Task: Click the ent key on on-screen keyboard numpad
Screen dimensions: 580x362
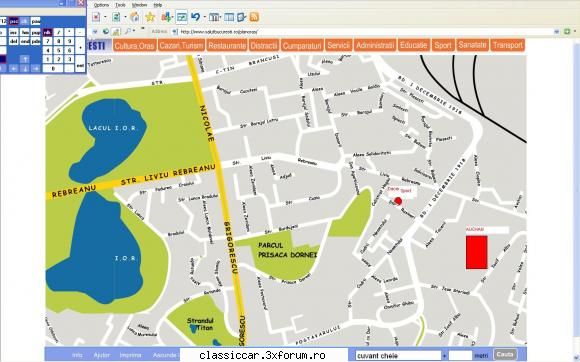Action: pos(80,64)
